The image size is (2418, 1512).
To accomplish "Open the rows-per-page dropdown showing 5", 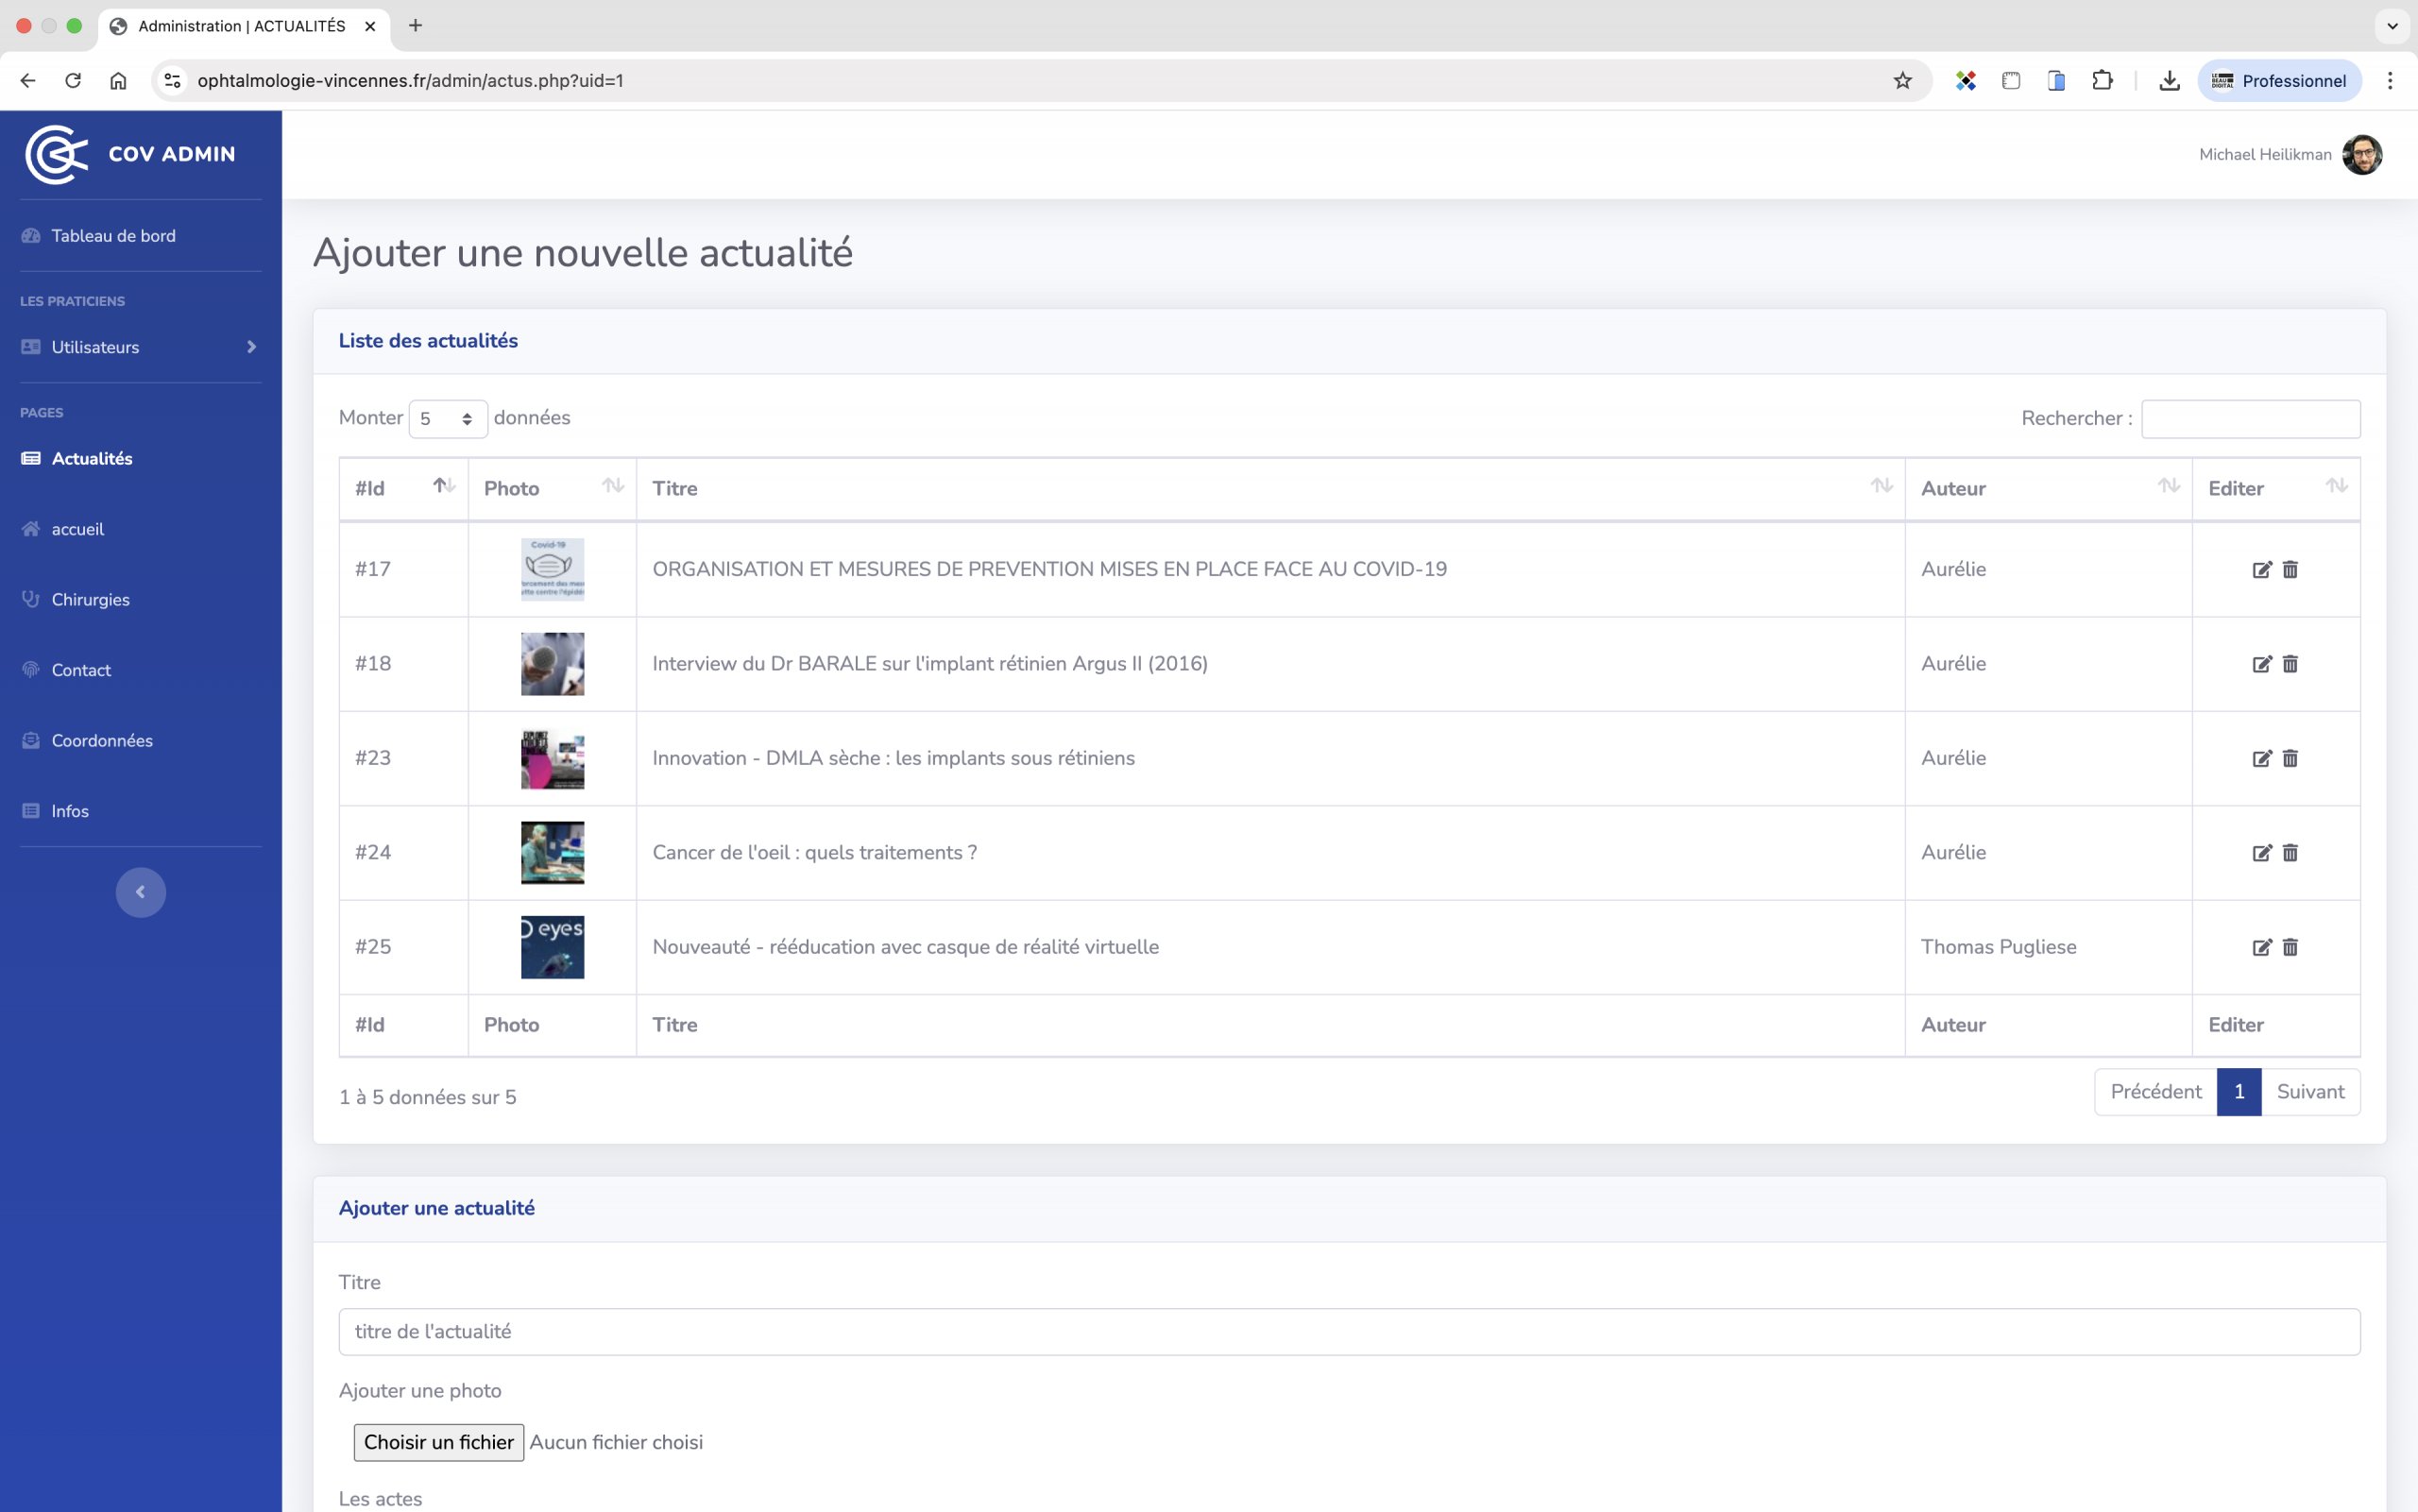I will click(x=447, y=419).
